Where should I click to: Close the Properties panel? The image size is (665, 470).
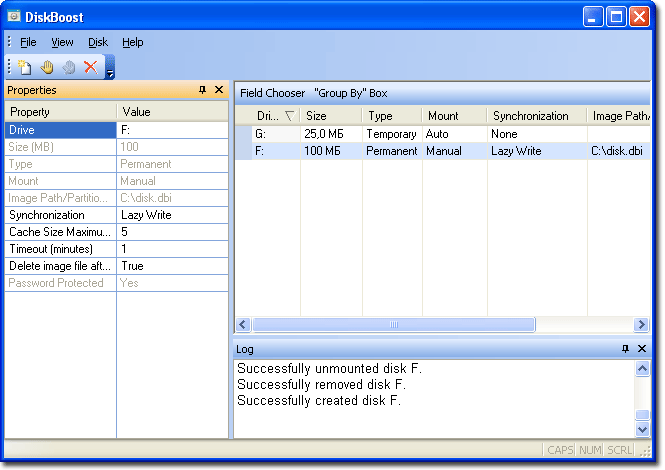click(x=219, y=90)
